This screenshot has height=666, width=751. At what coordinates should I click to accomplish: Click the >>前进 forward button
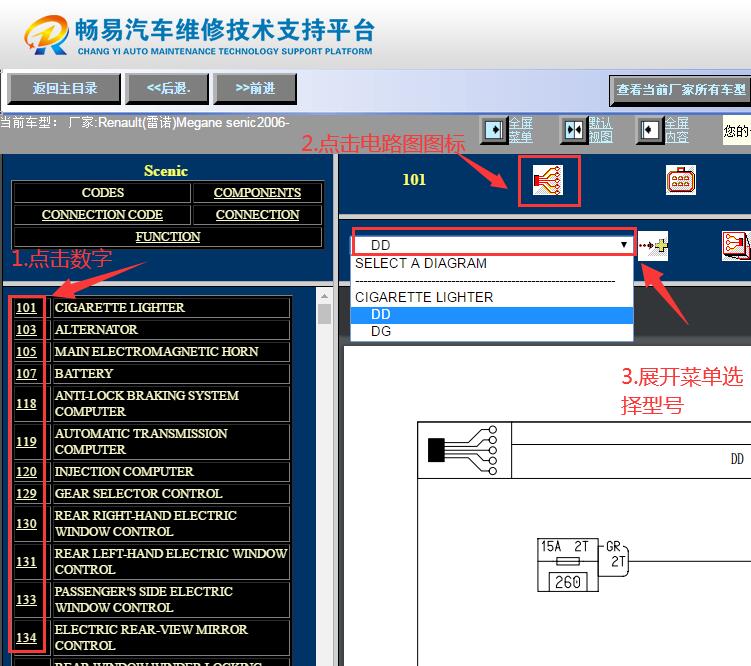[255, 89]
